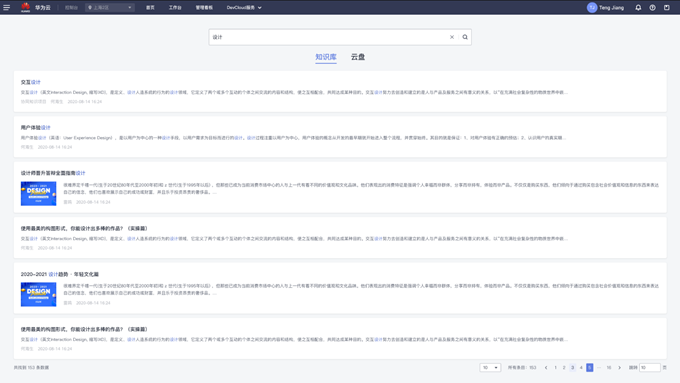
Task: Click the rightmost icon in the top bar
Action: (667, 7)
